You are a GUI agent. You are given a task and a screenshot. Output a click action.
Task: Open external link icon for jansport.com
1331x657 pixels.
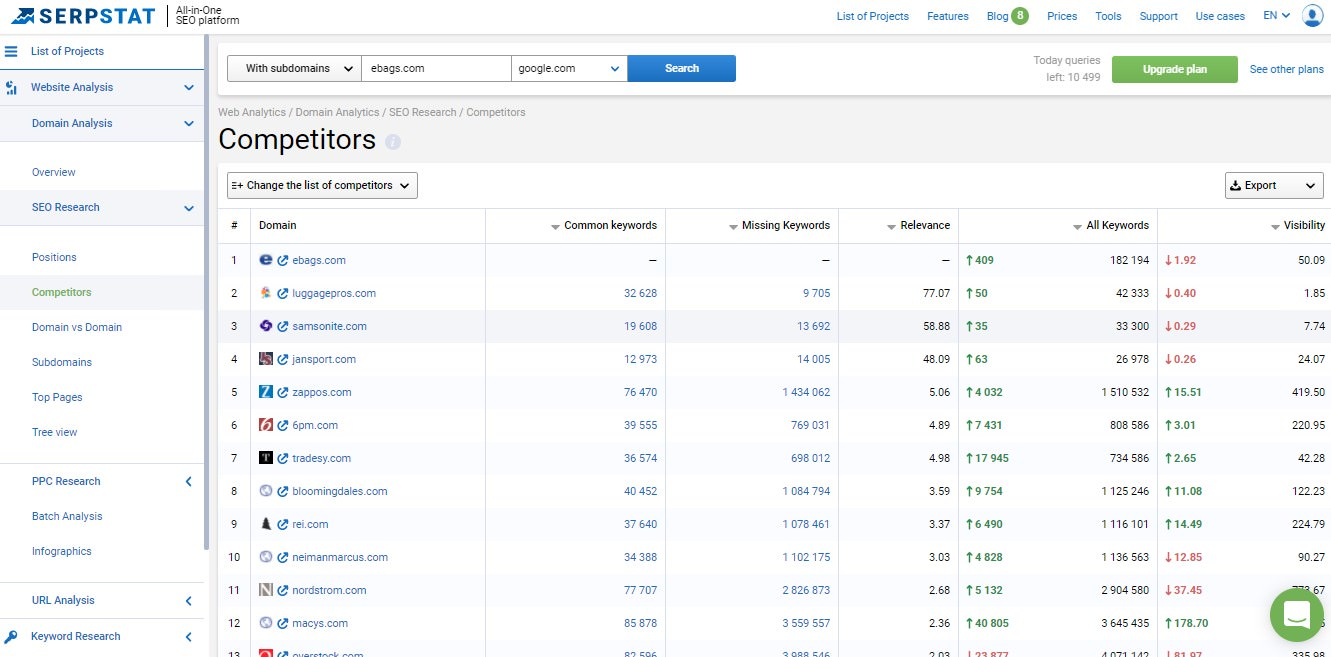(283, 360)
